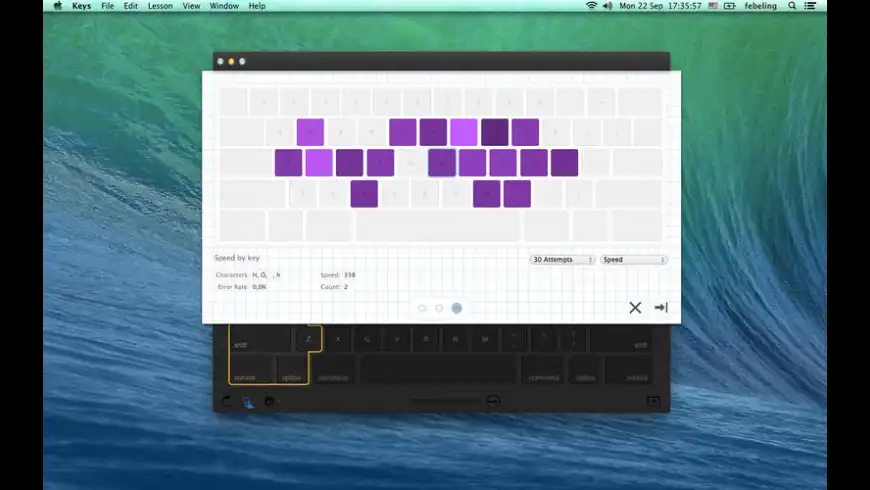Click the left option key on the dark keyboard
Image resolution: width=870 pixels, height=490 pixels.
(x=292, y=370)
